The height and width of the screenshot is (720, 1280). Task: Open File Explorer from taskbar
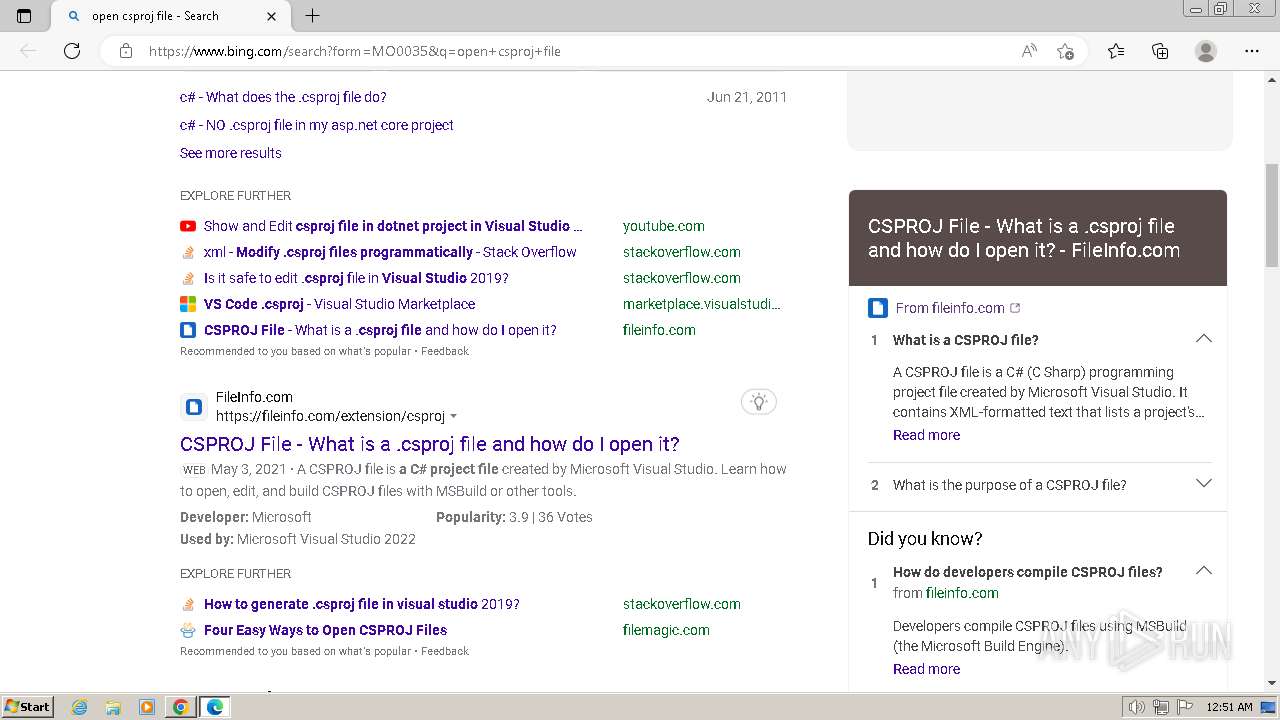(x=113, y=707)
